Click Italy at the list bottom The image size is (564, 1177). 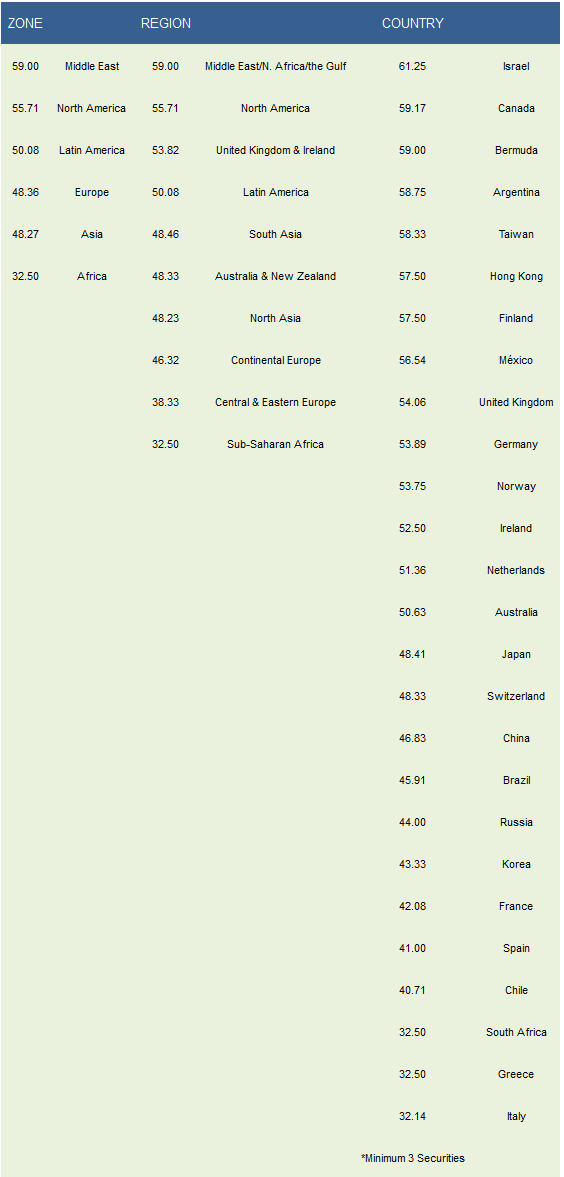click(516, 1116)
